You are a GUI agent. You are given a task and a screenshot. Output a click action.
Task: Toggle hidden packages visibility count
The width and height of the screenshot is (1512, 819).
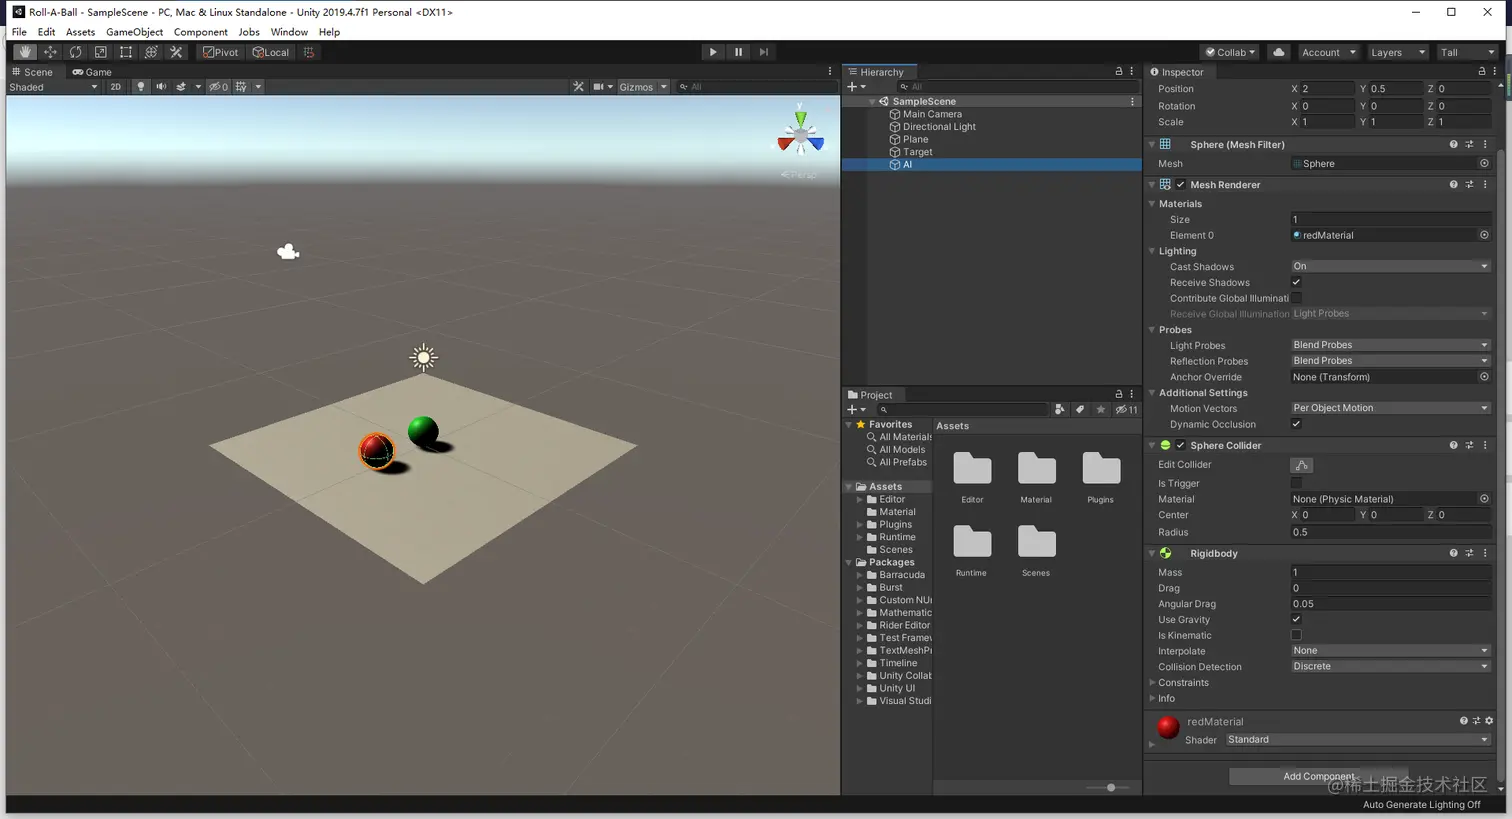point(1127,409)
